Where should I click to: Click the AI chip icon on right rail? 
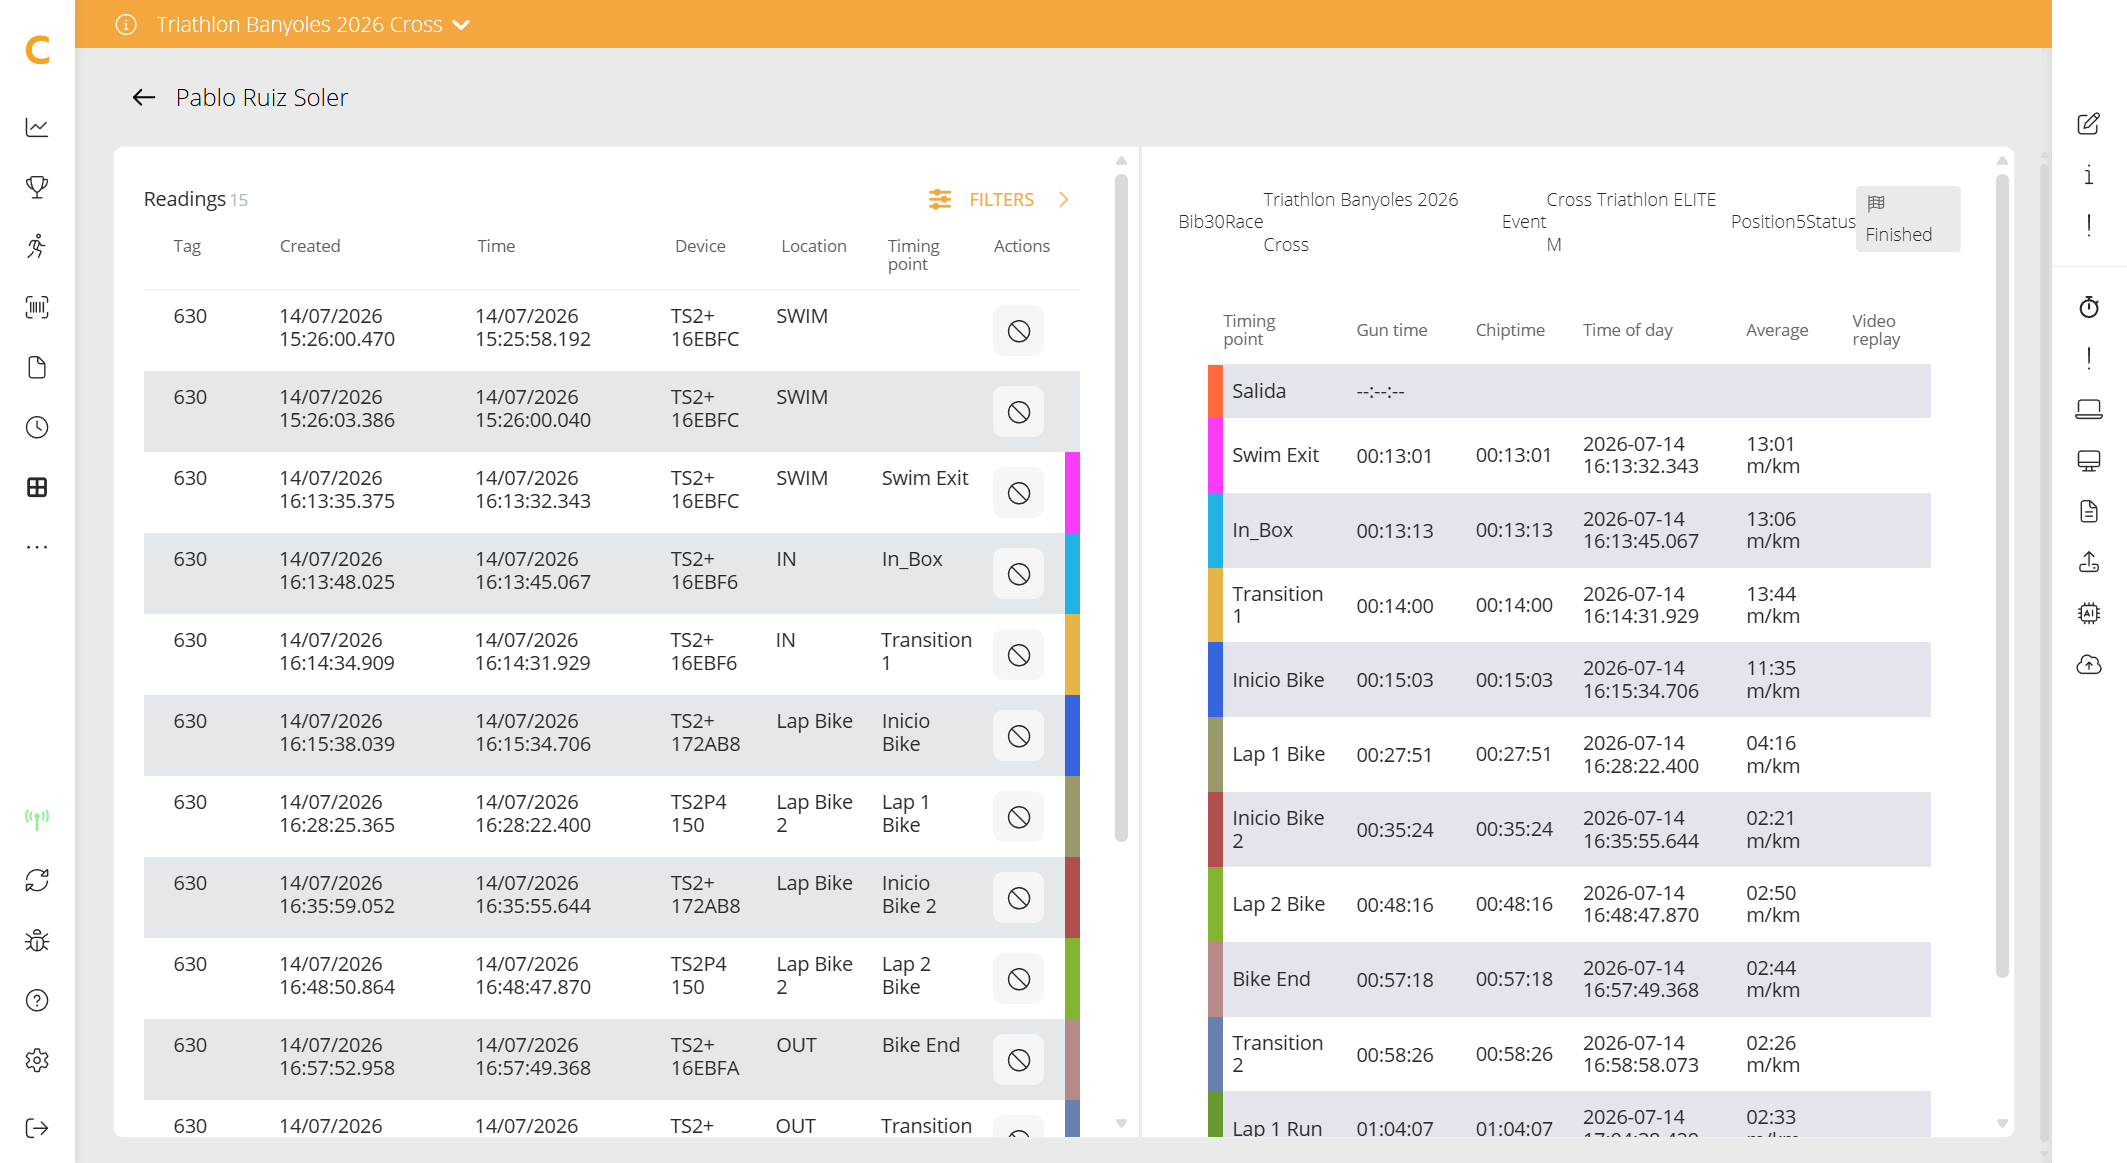2088,613
